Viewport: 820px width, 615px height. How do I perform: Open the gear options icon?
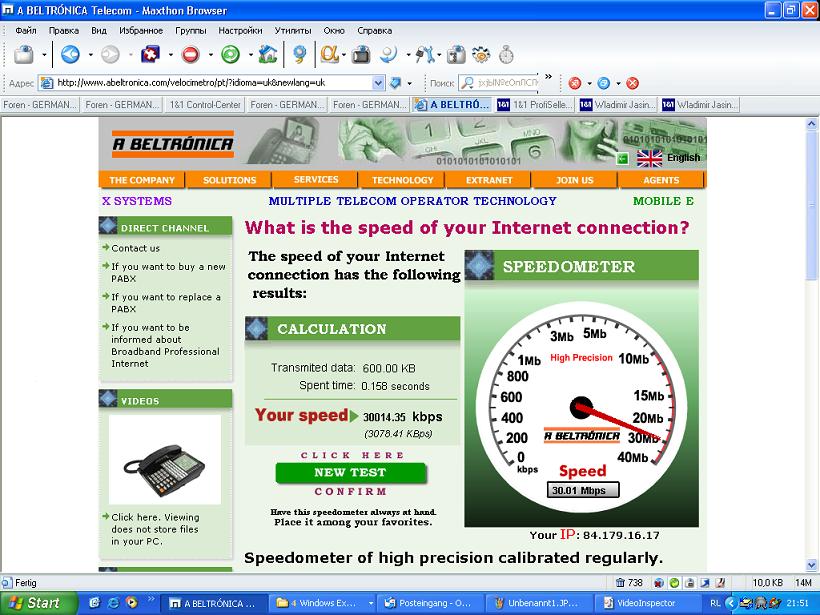point(481,54)
